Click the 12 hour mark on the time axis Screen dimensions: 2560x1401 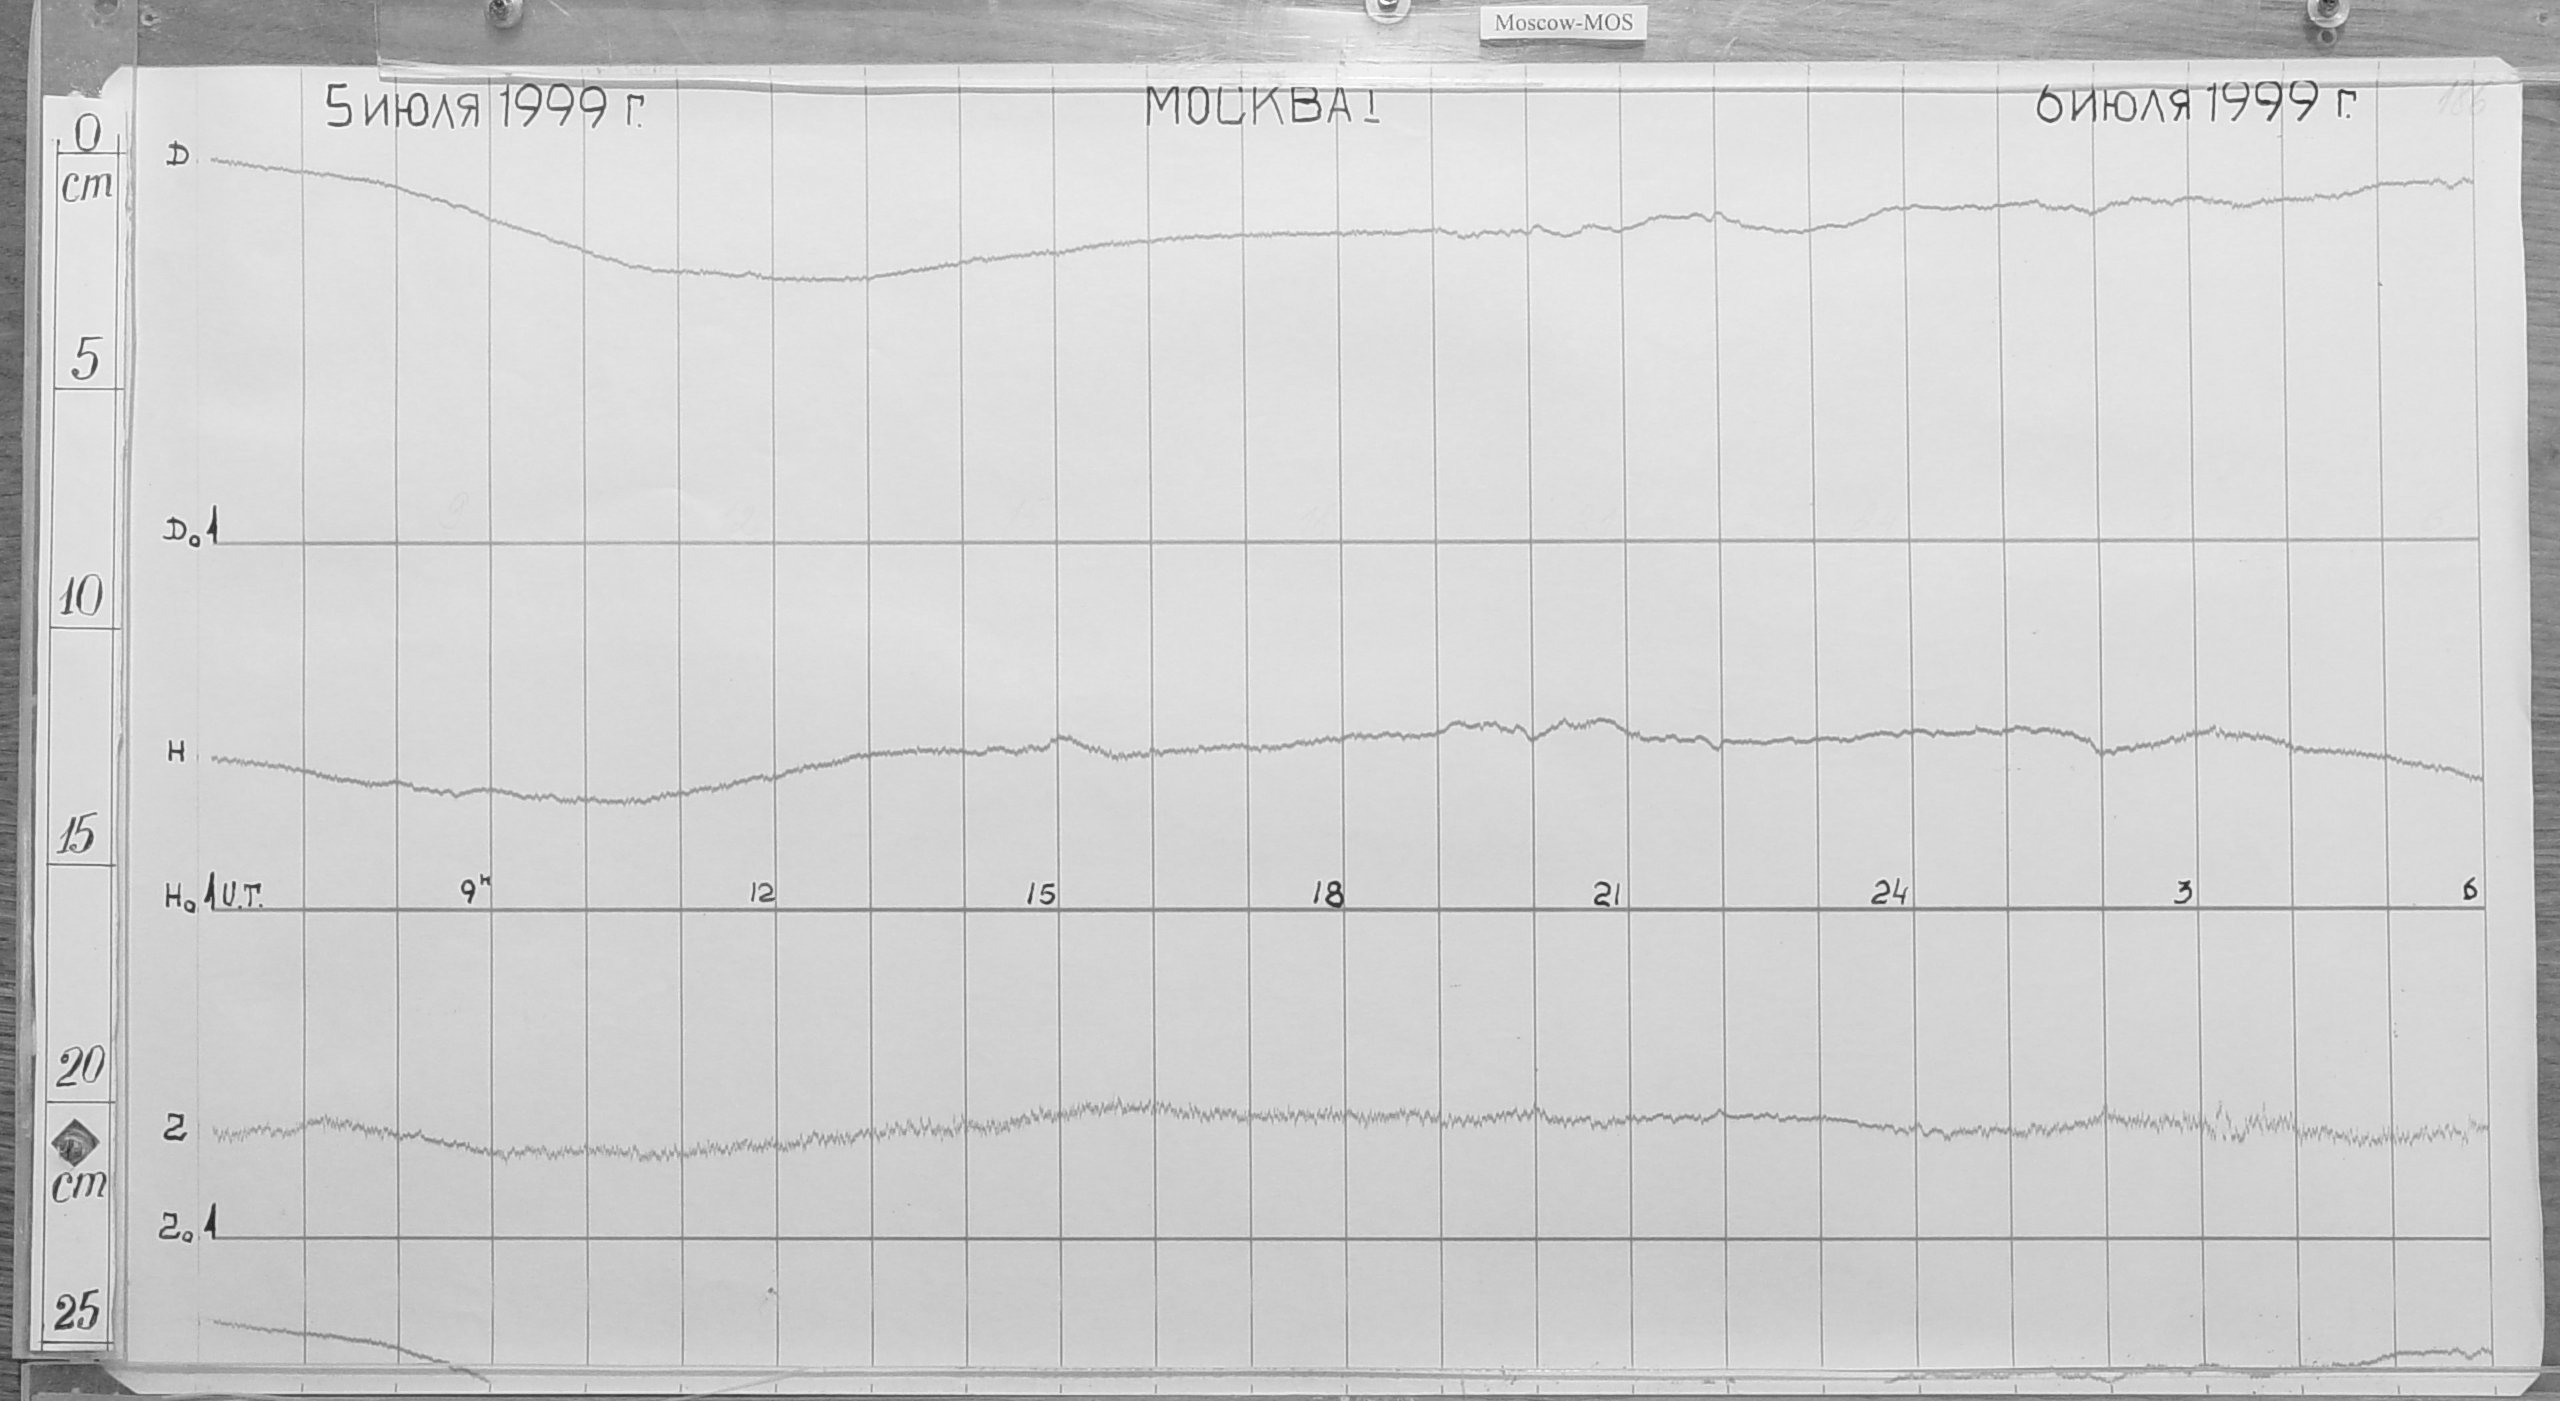tap(762, 893)
